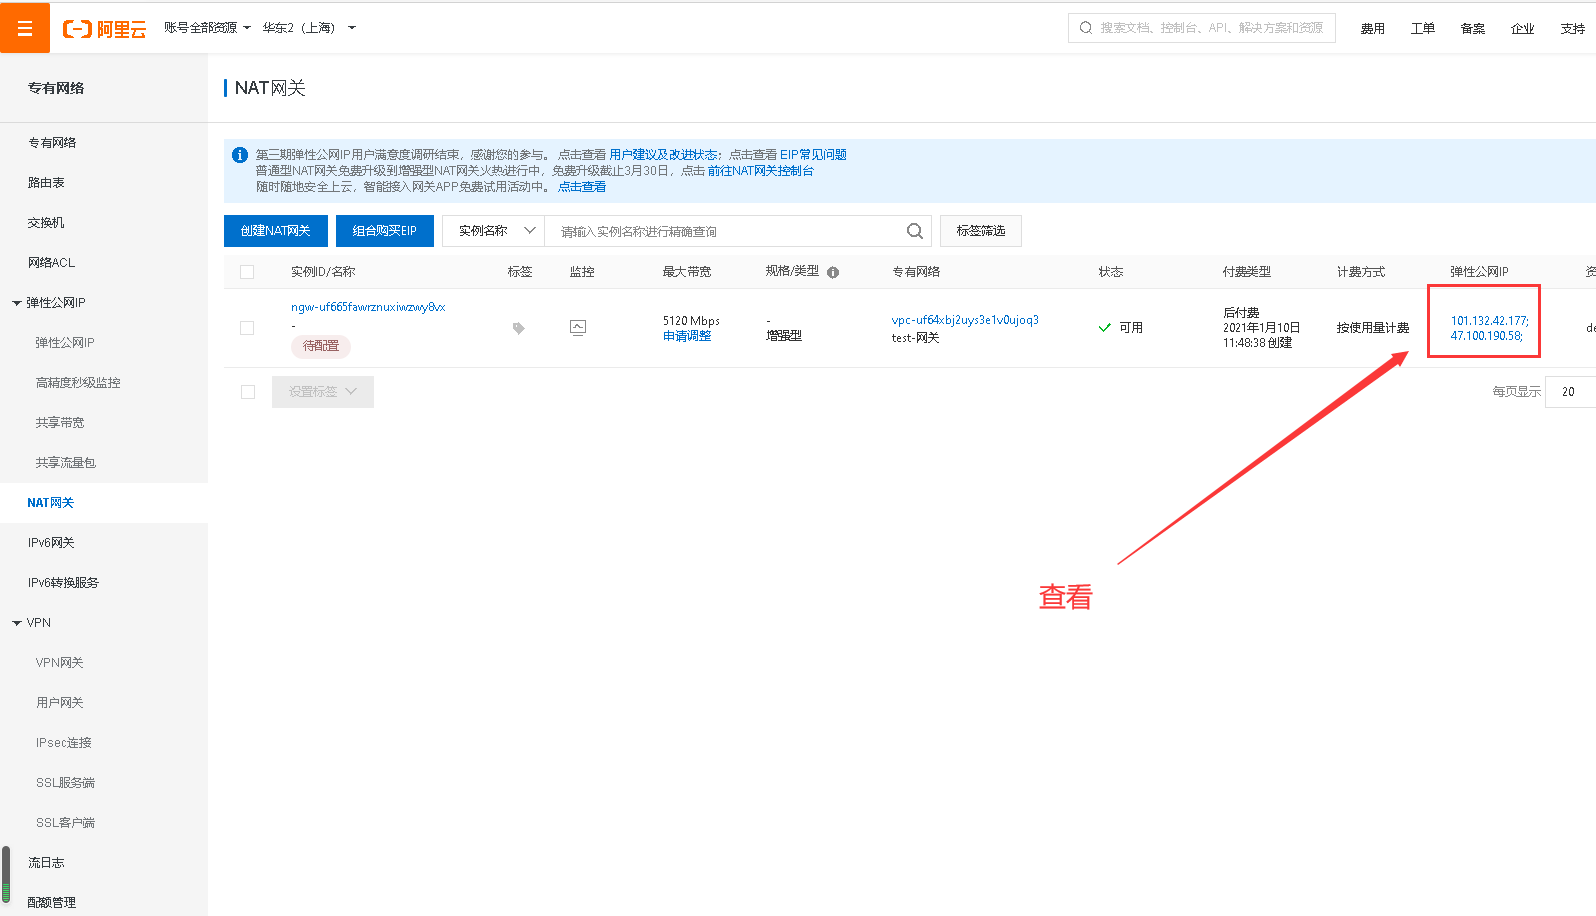Click the EIP link 101.132.42.177
This screenshot has width=1596, height=916.
pos(1488,321)
